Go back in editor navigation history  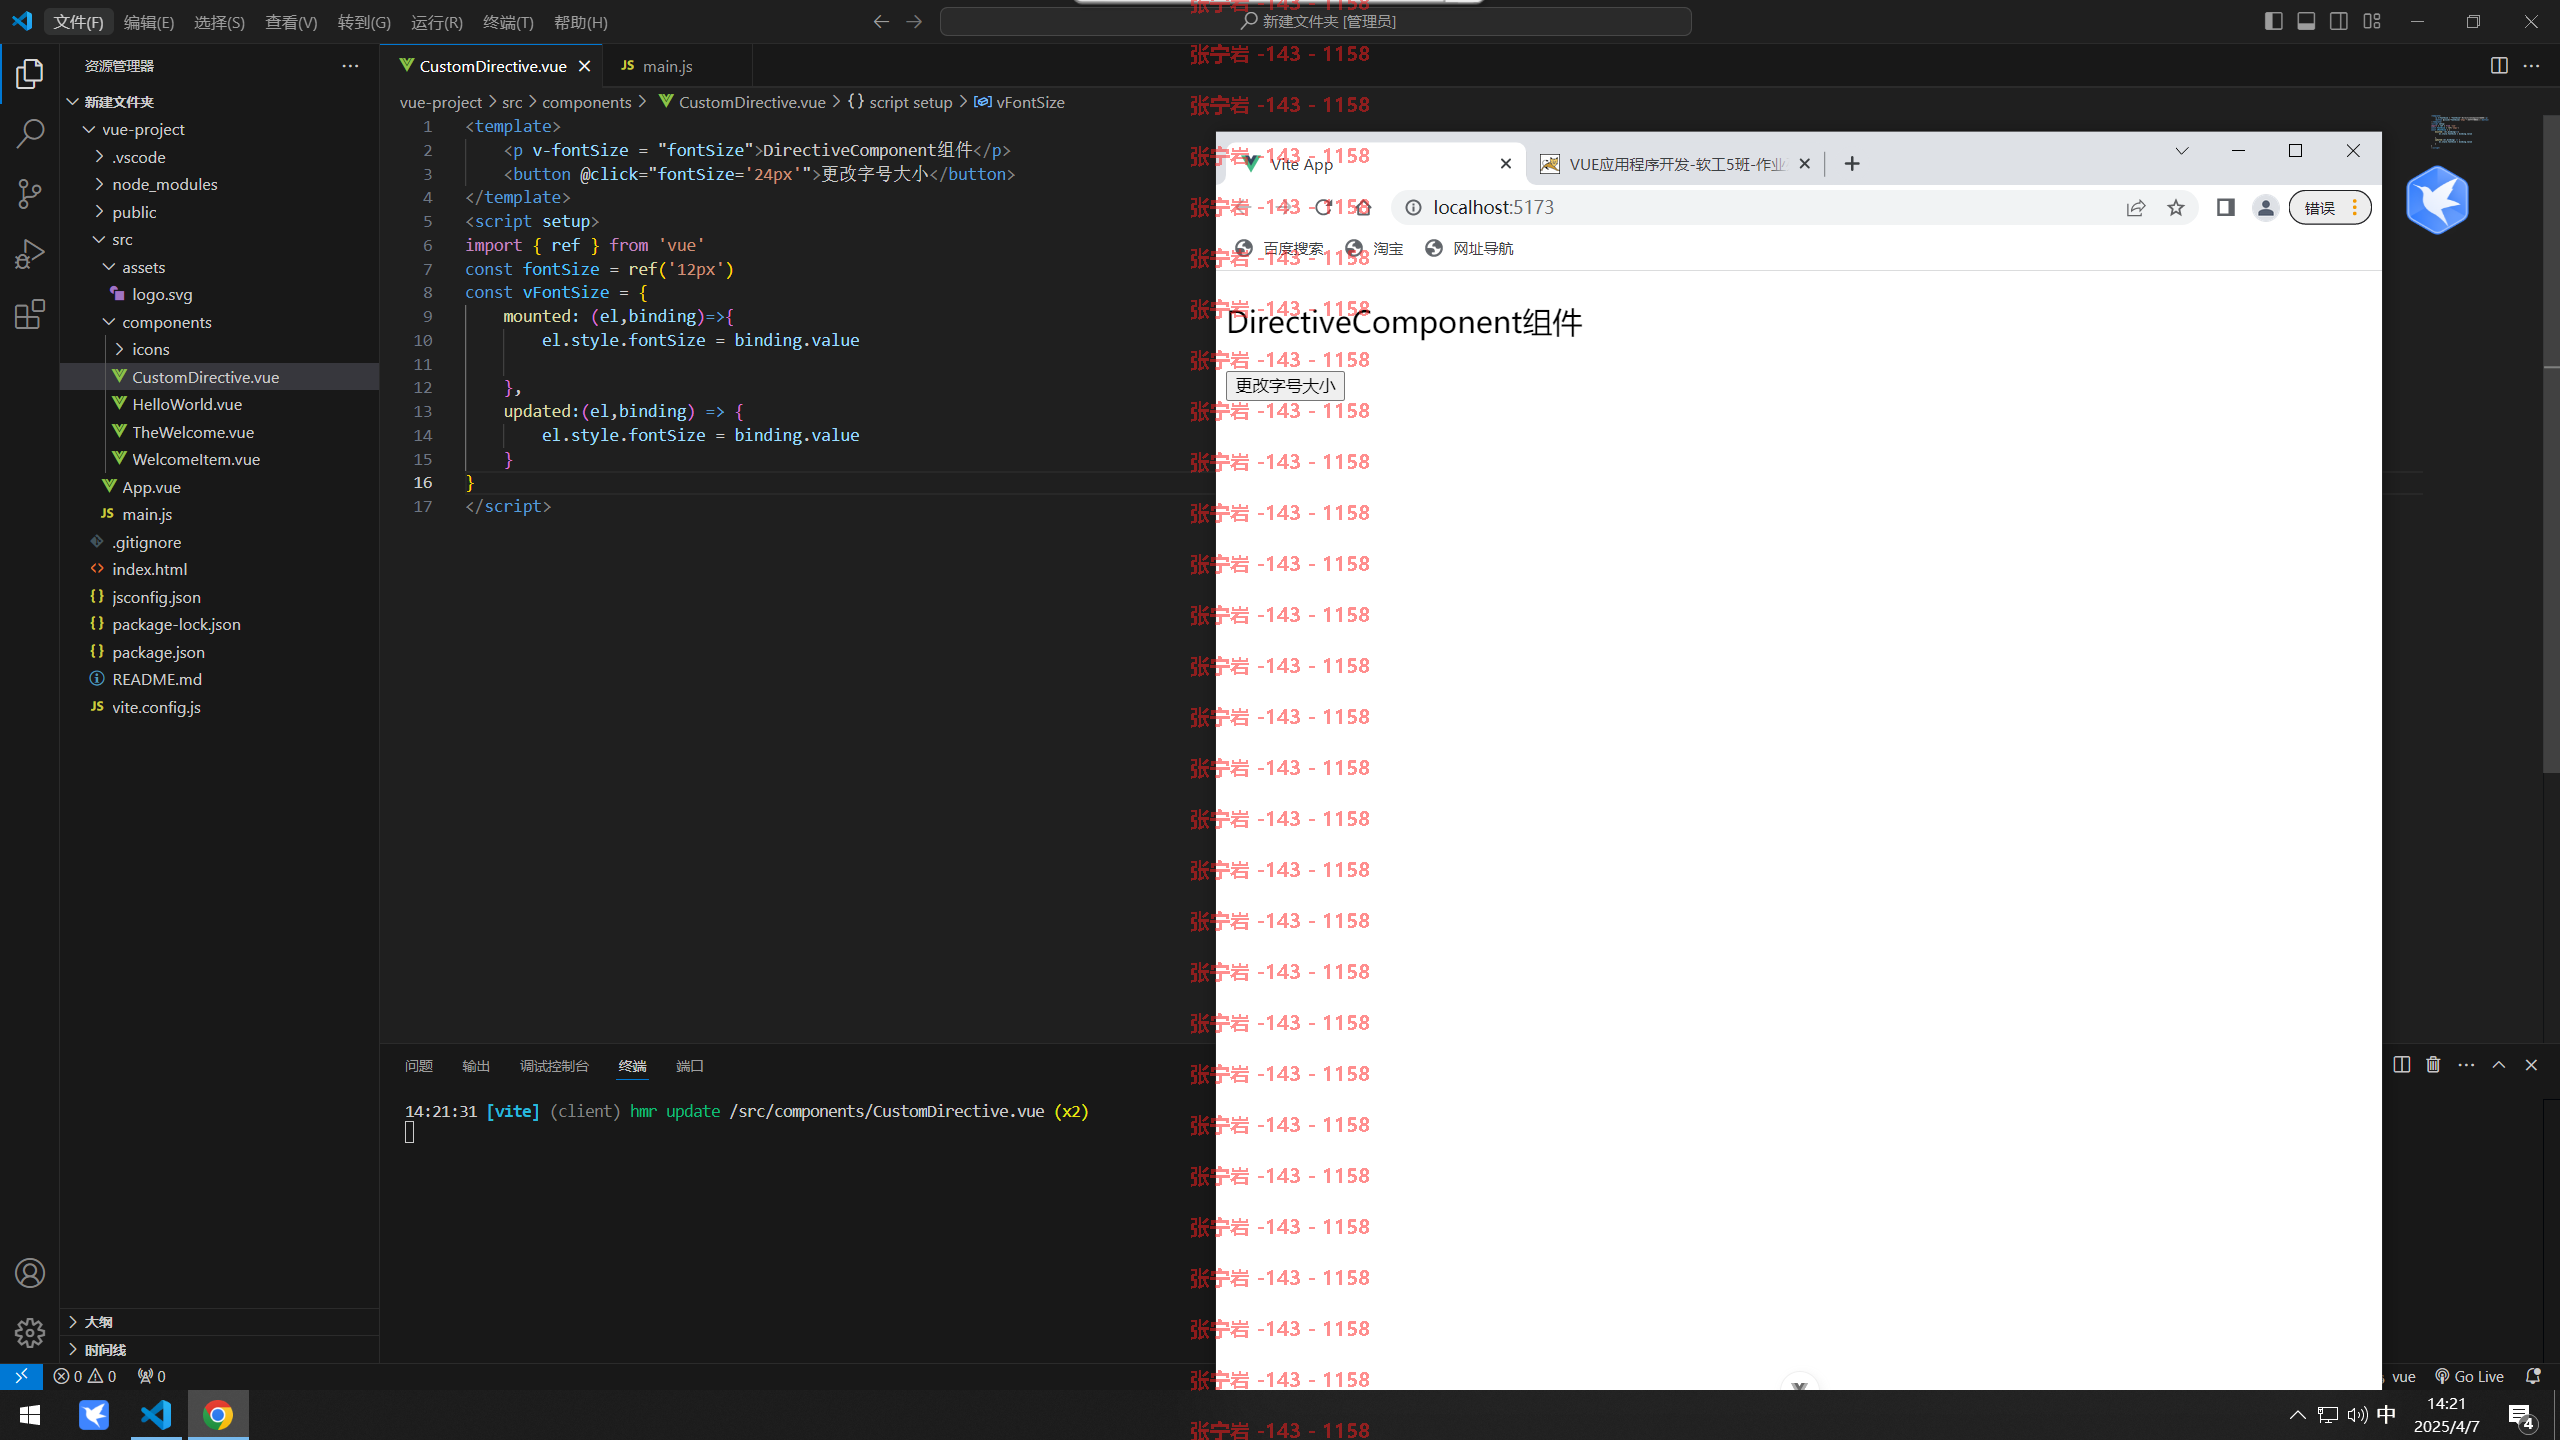[x=881, y=21]
